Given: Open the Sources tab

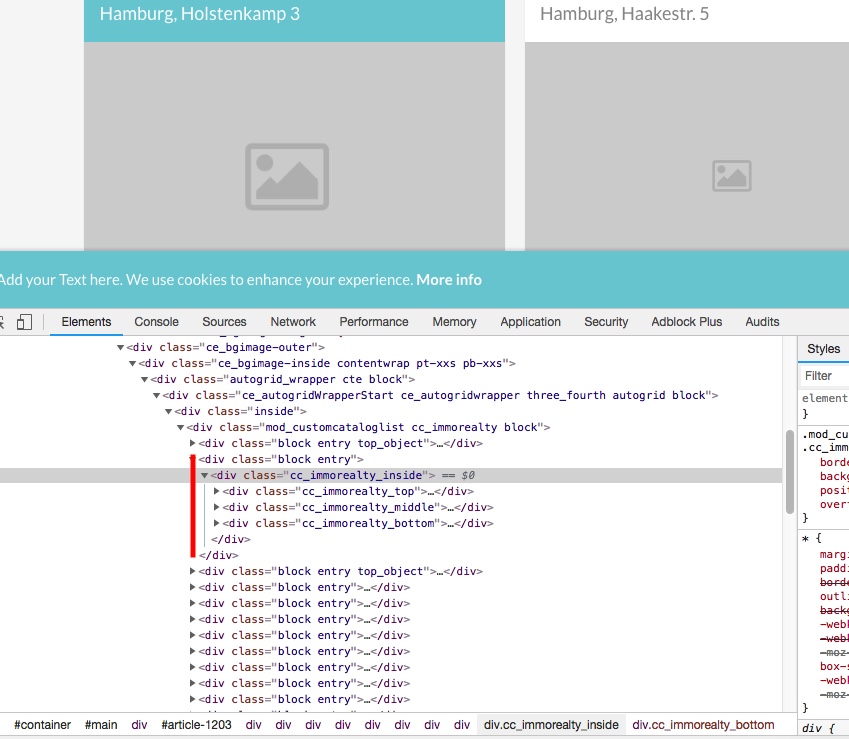Looking at the screenshot, I should [x=224, y=322].
